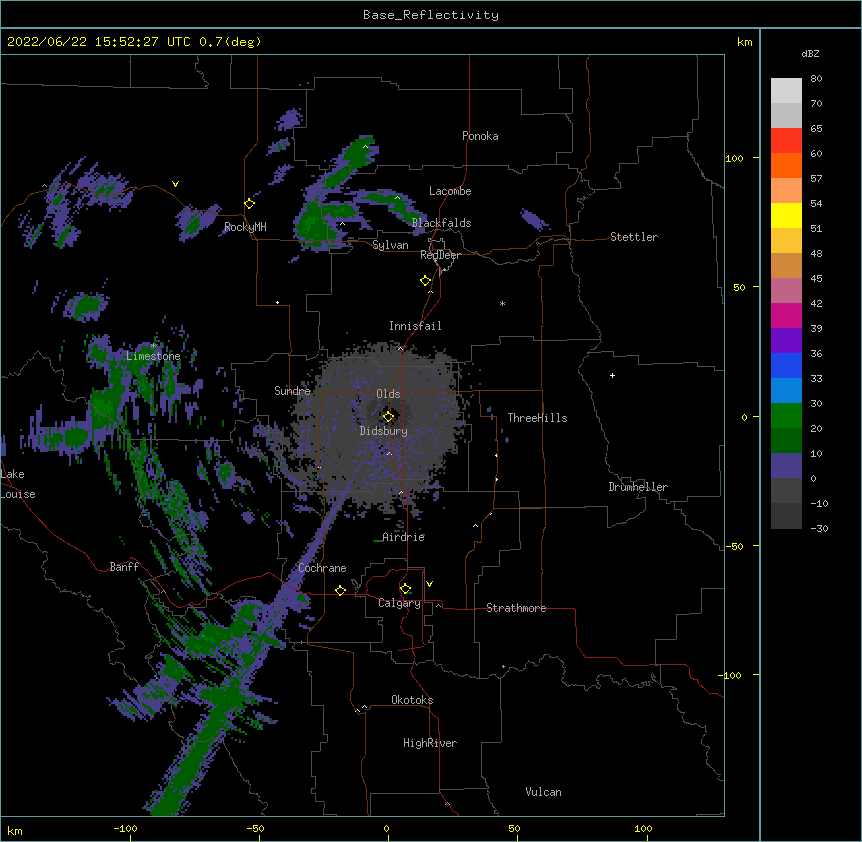Select the yellow swatch in the dBZ legend
Image resolution: width=862 pixels, height=842 pixels.
click(x=786, y=215)
